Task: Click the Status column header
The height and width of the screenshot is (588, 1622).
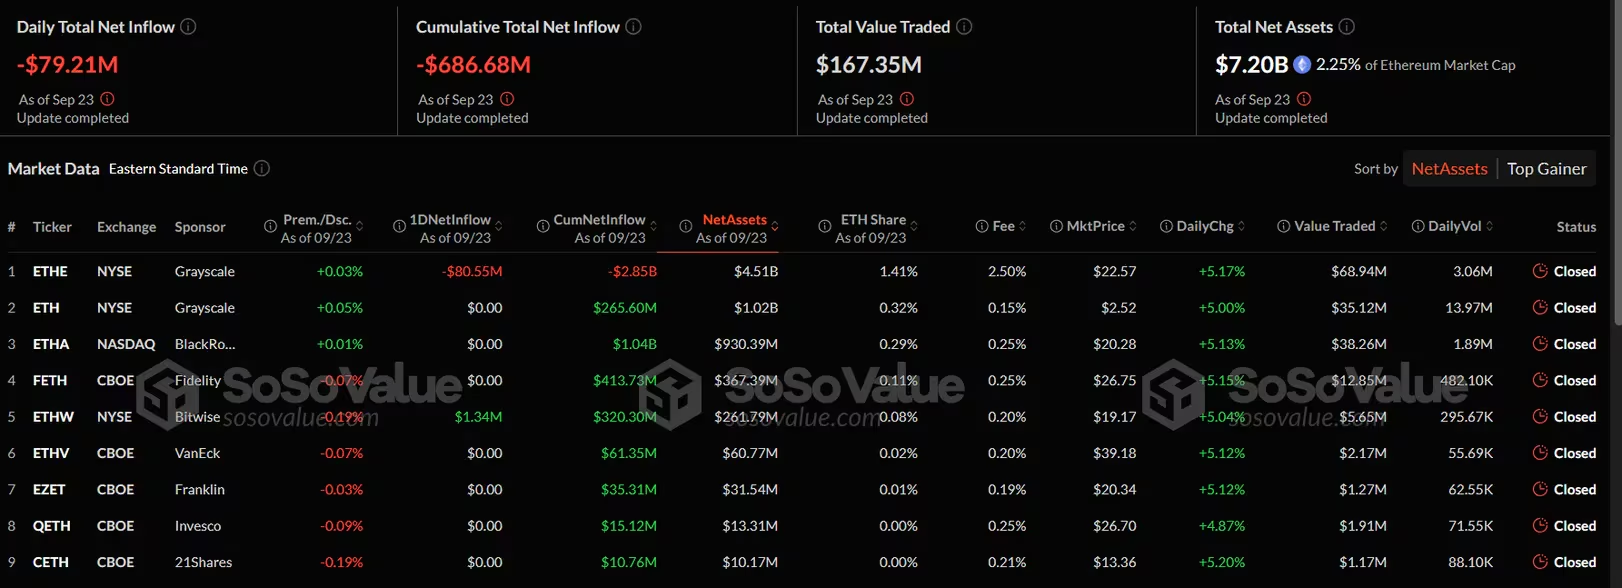Action: (x=1576, y=227)
